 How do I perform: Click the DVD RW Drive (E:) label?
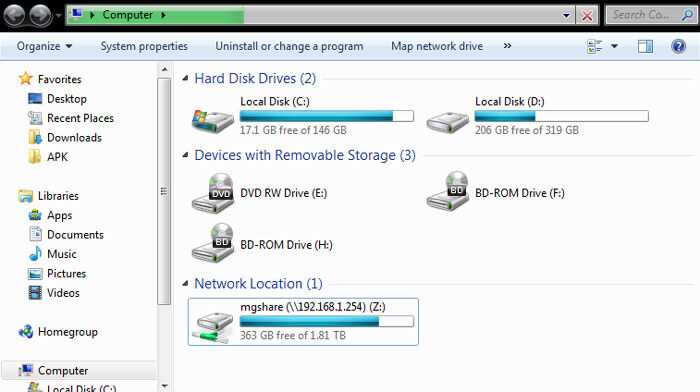point(283,193)
